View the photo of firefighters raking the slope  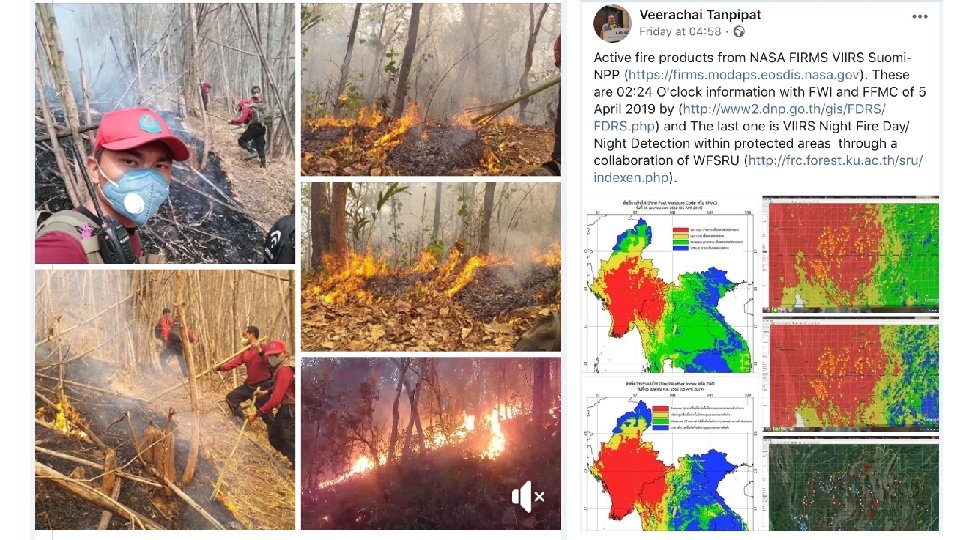pos(165,400)
